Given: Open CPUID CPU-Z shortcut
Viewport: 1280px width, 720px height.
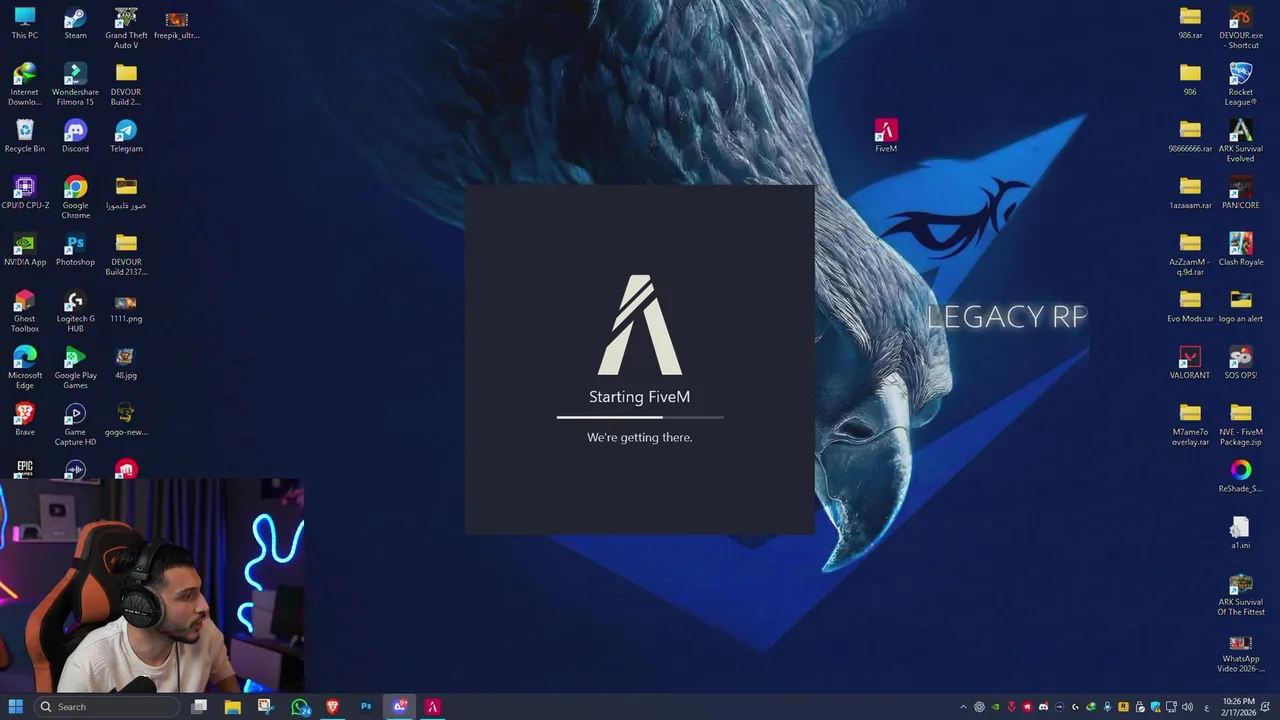Looking at the screenshot, I should click(25, 193).
